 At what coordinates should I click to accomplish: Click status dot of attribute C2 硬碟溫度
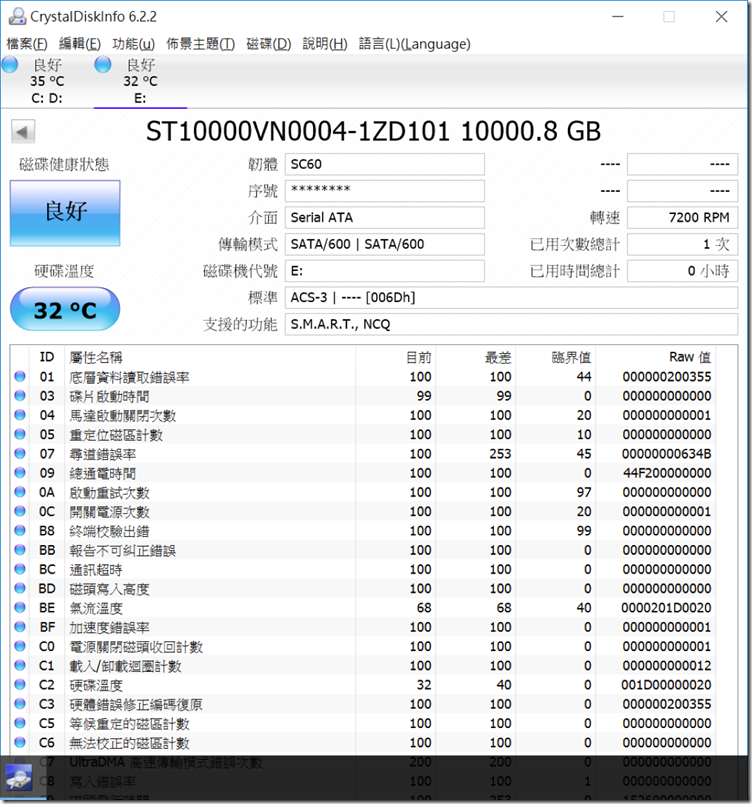(20, 685)
